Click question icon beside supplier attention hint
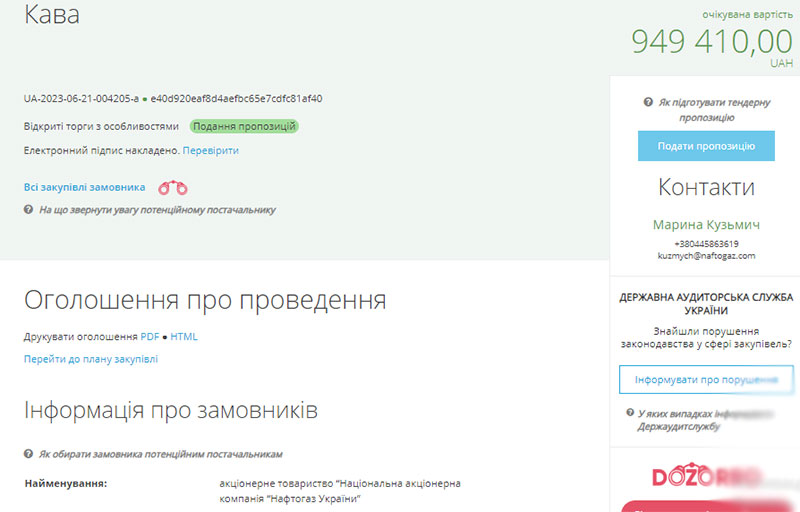This screenshot has height=512, width=800. tap(28, 210)
